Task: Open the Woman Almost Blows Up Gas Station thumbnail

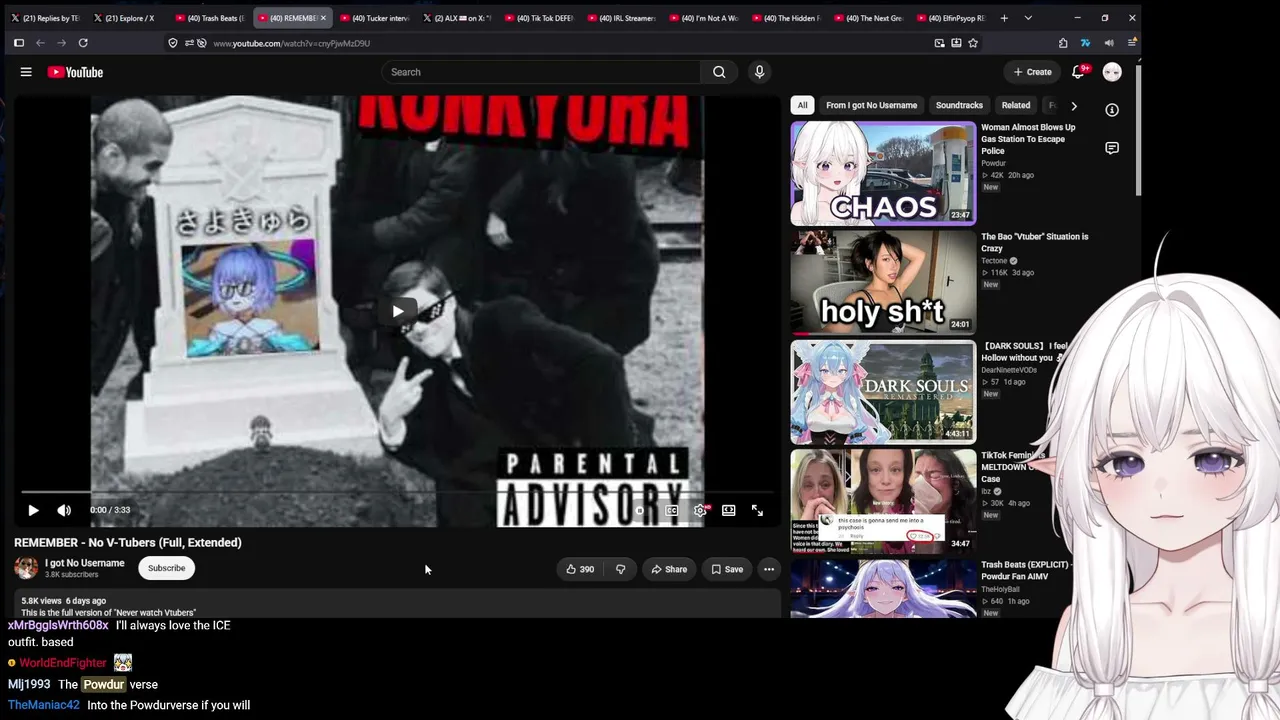Action: click(883, 174)
